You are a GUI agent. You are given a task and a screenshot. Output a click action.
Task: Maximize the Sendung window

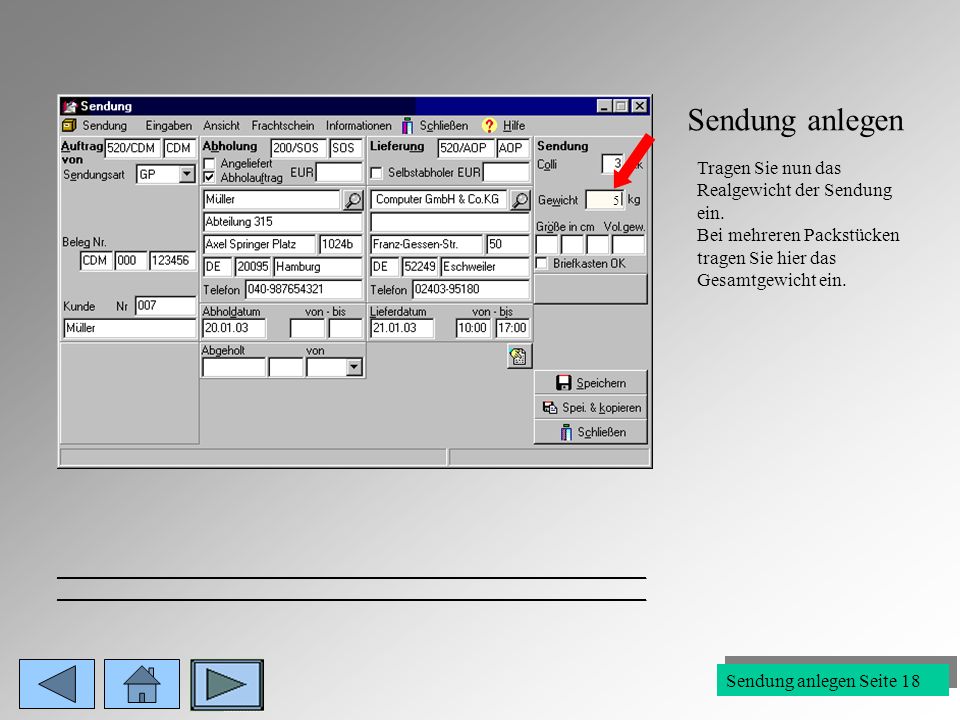click(621, 107)
